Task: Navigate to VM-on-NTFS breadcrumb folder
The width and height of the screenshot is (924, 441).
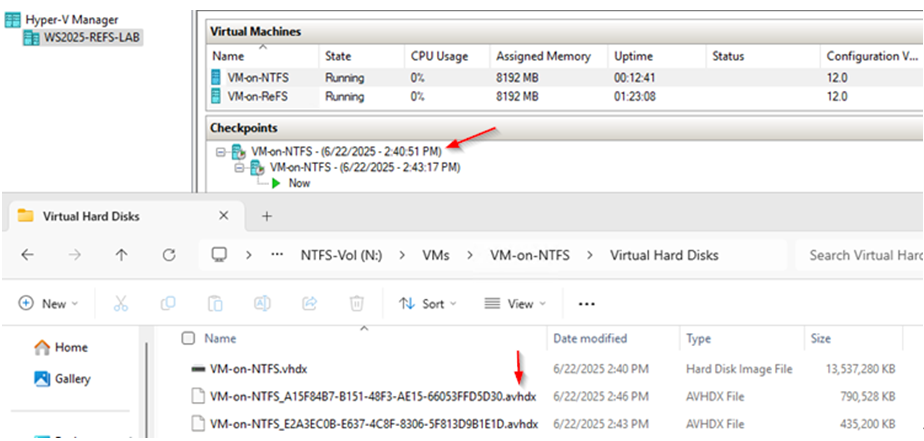Action: pos(530,255)
